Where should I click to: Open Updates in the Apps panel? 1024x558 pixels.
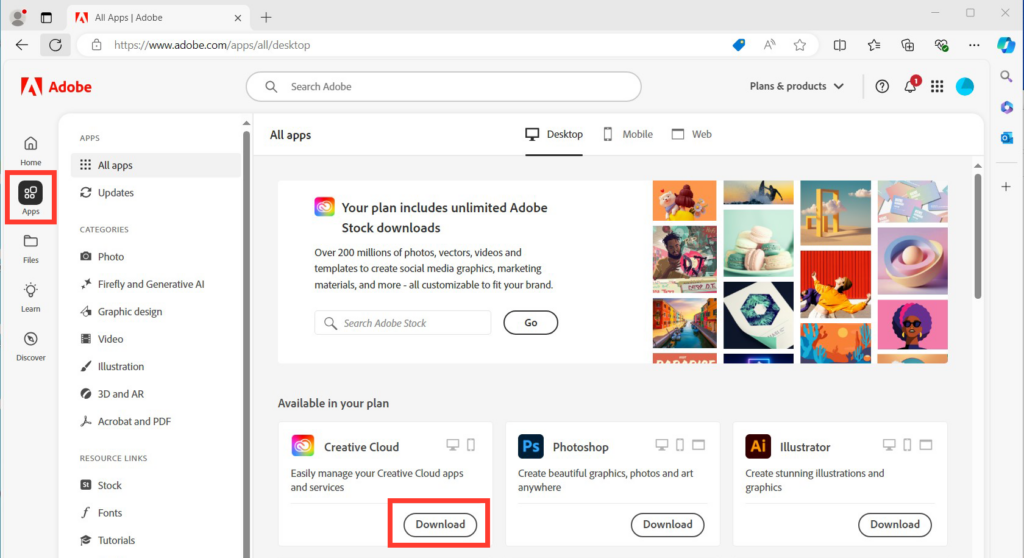115,193
